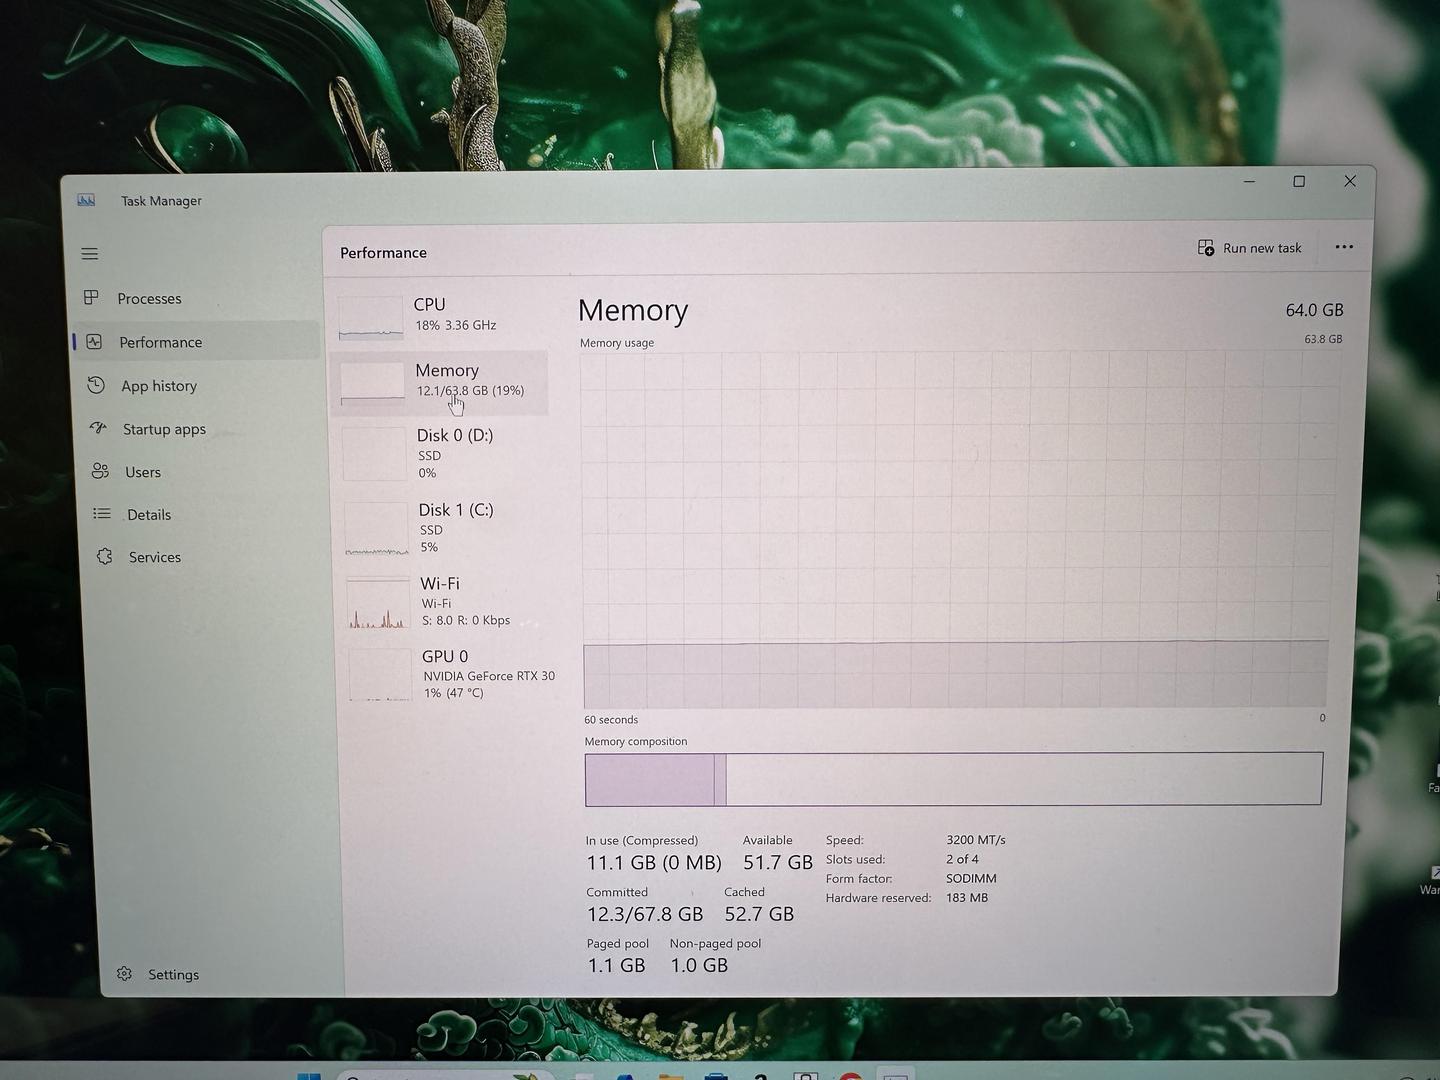Maximize the Task Manager window
Image resolution: width=1440 pixels, height=1080 pixels.
pos(1299,182)
